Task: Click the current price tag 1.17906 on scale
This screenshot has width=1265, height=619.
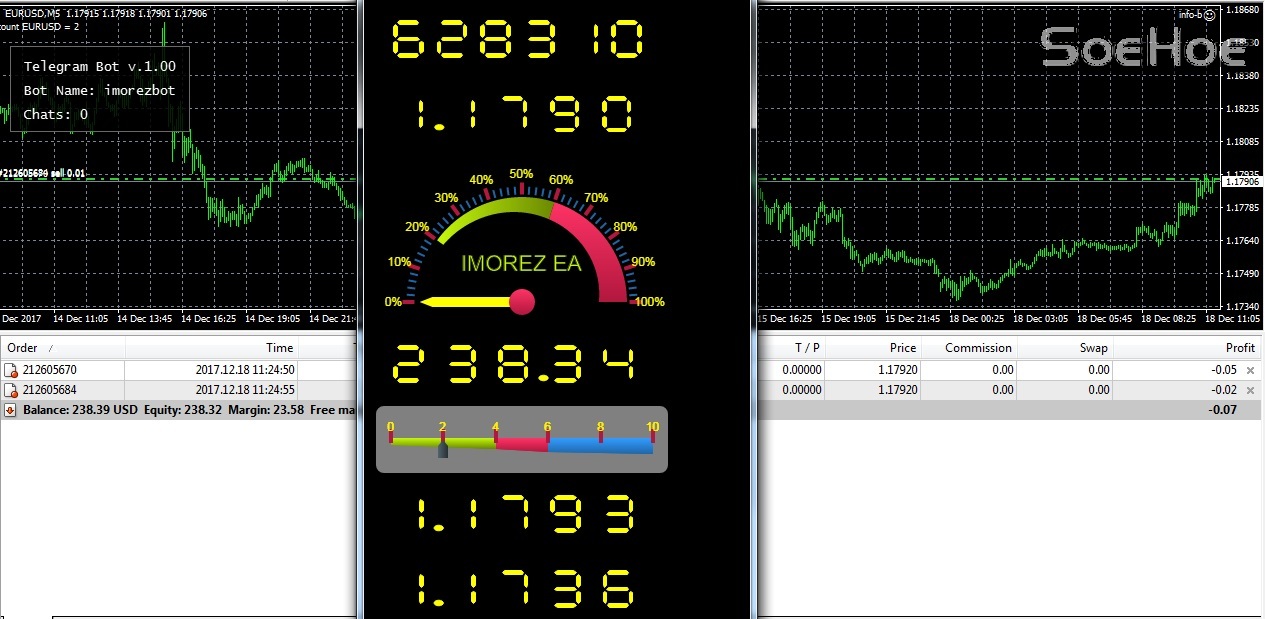Action: click(x=1244, y=182)
